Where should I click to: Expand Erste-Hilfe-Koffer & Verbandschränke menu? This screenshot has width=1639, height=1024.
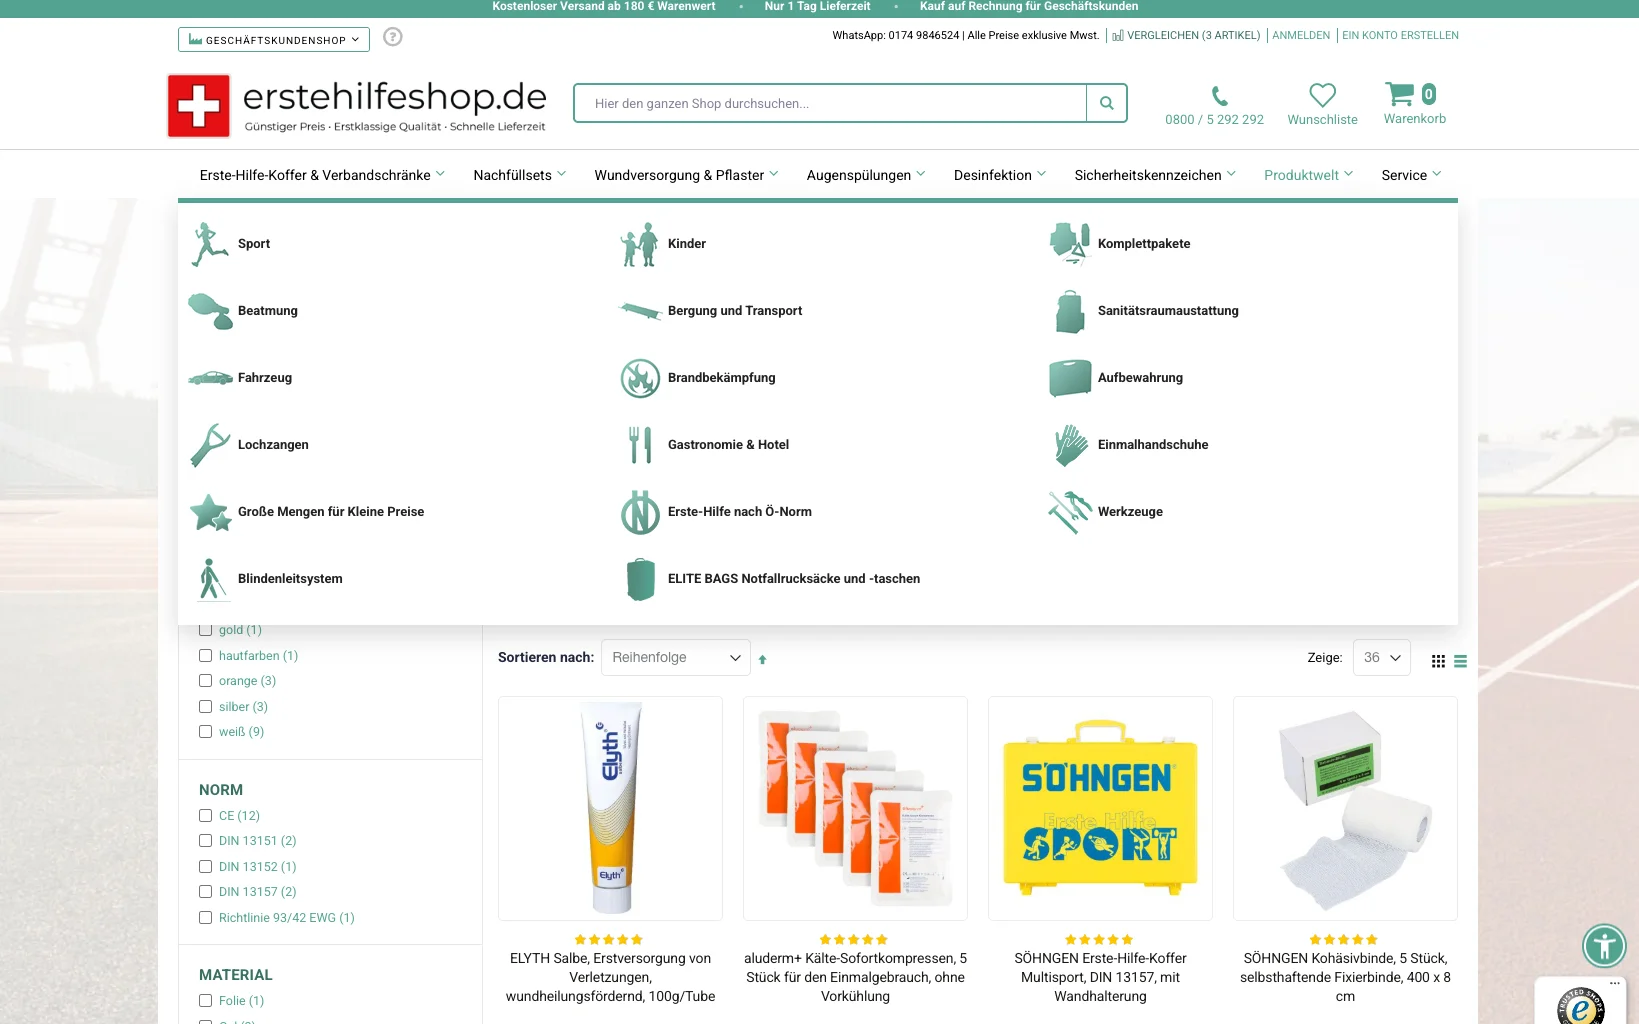click(x=322, y=175)
